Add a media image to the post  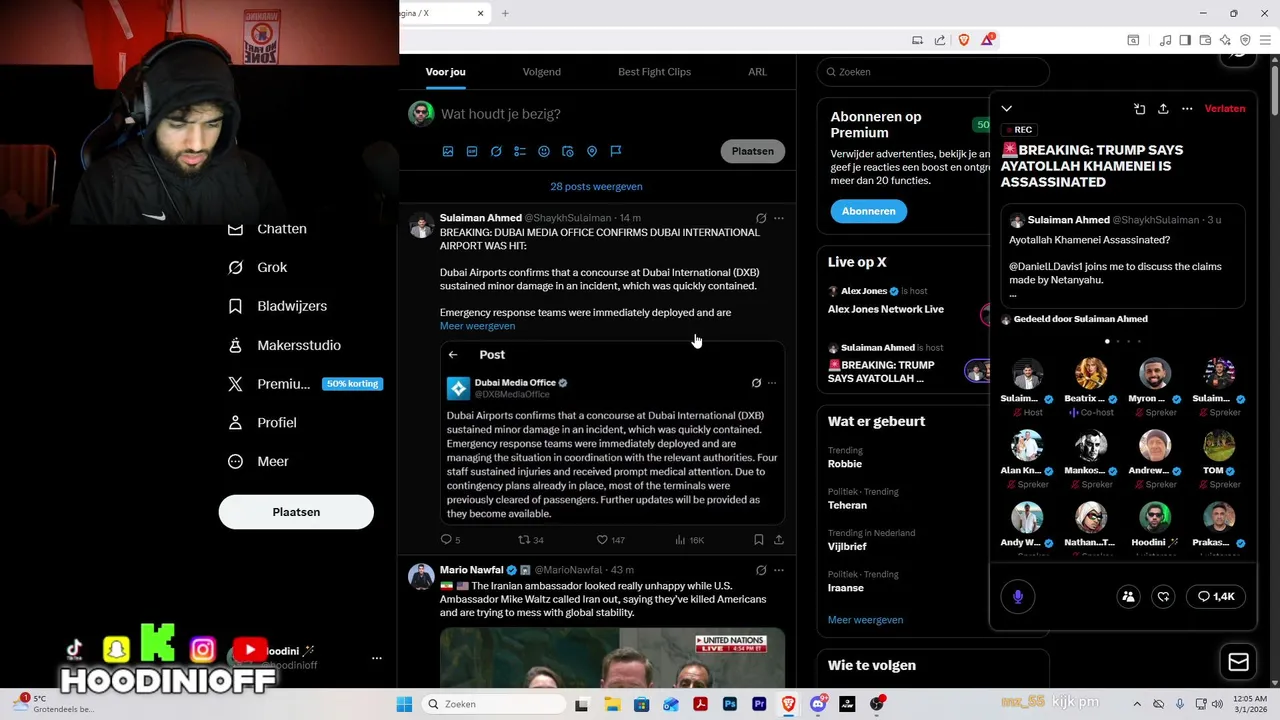[x=448, y=151]
